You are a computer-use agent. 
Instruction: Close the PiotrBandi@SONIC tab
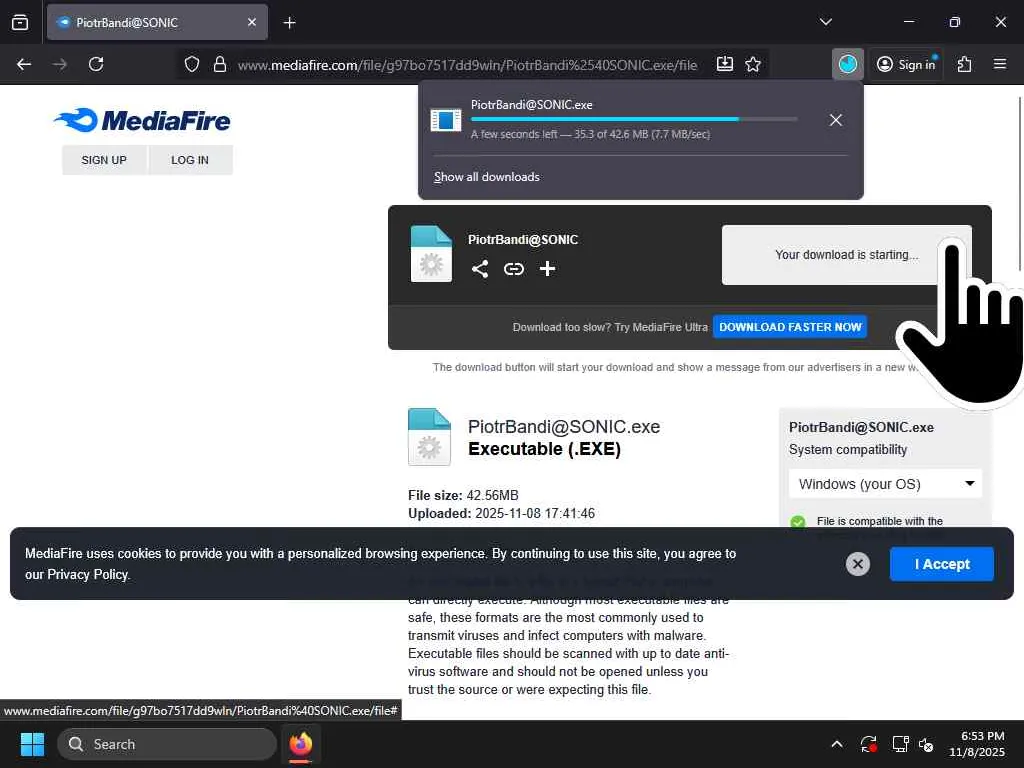(252, 22)
